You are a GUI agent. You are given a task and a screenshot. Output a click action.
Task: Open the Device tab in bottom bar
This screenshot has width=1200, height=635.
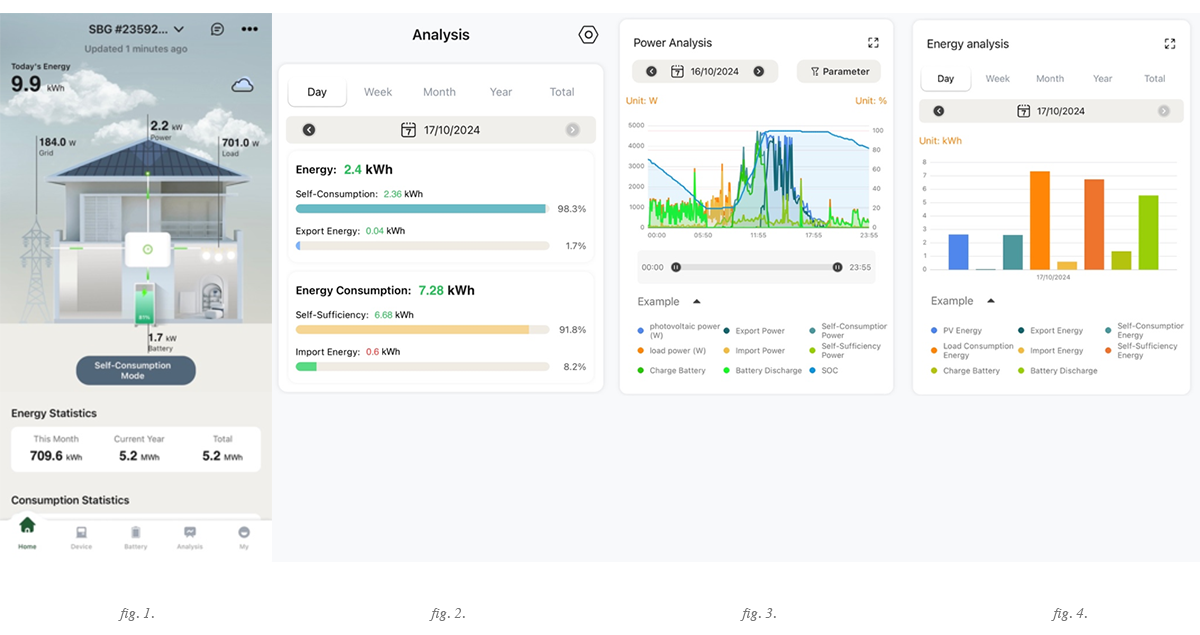[x=81, y=537]
